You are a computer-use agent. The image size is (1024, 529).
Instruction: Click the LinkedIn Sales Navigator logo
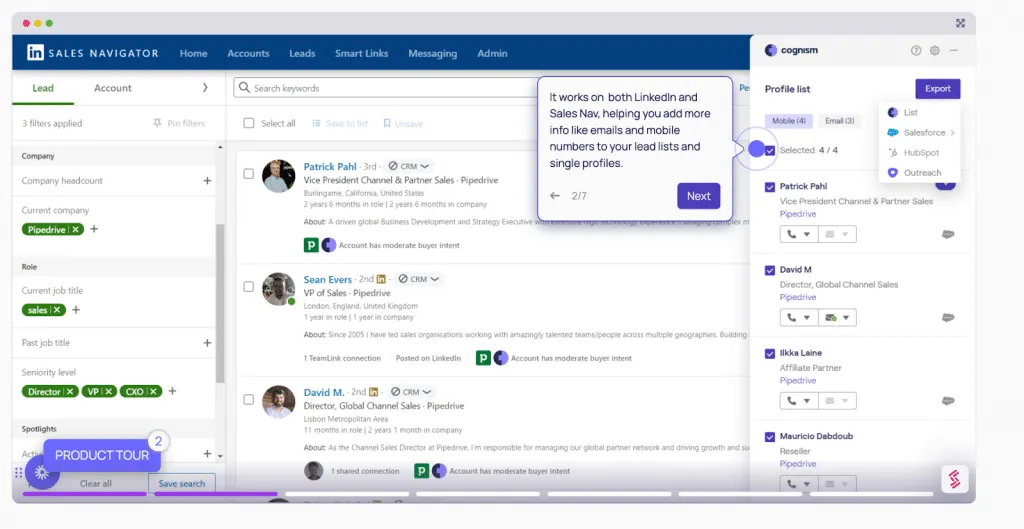[93, 53]
